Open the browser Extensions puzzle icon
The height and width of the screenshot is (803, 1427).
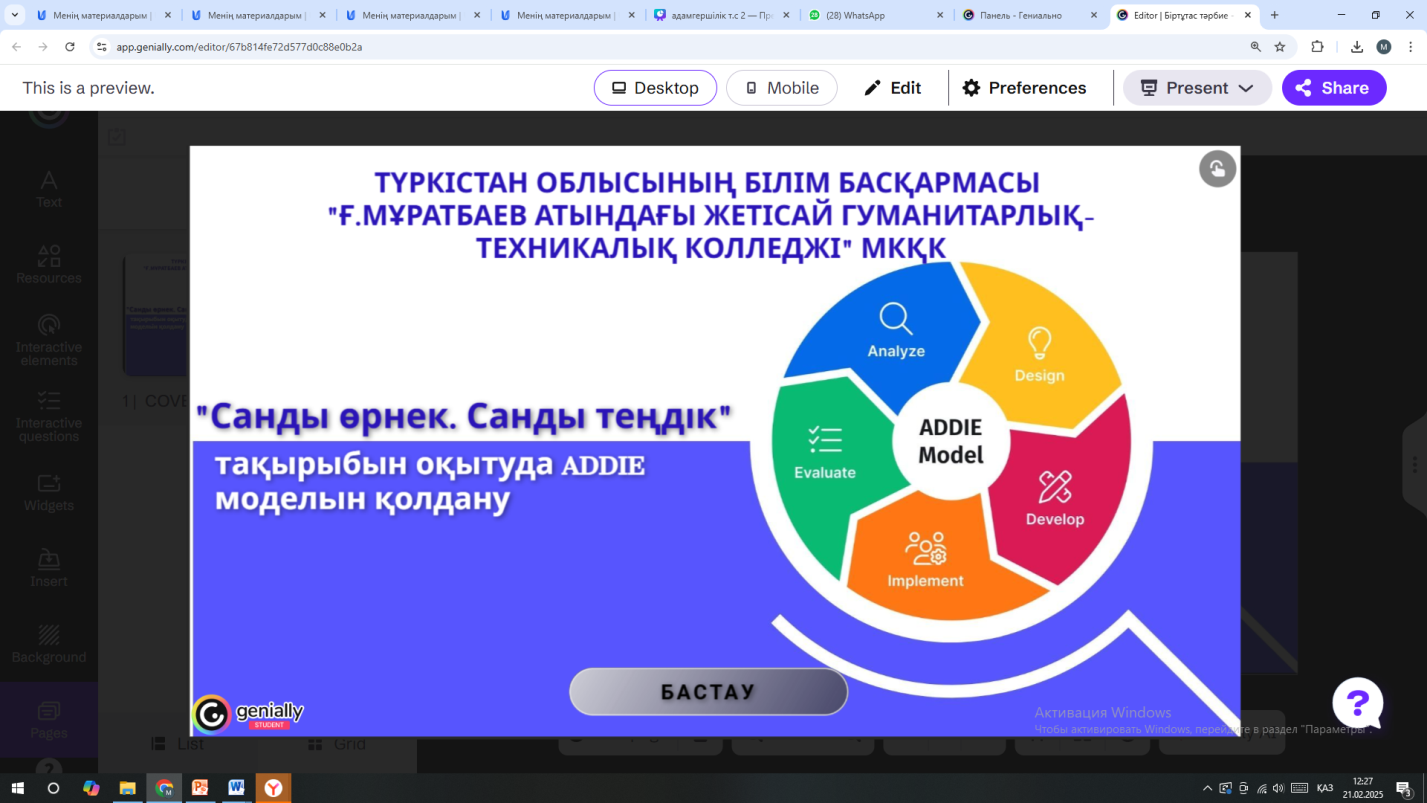(x=1317, y=47)
